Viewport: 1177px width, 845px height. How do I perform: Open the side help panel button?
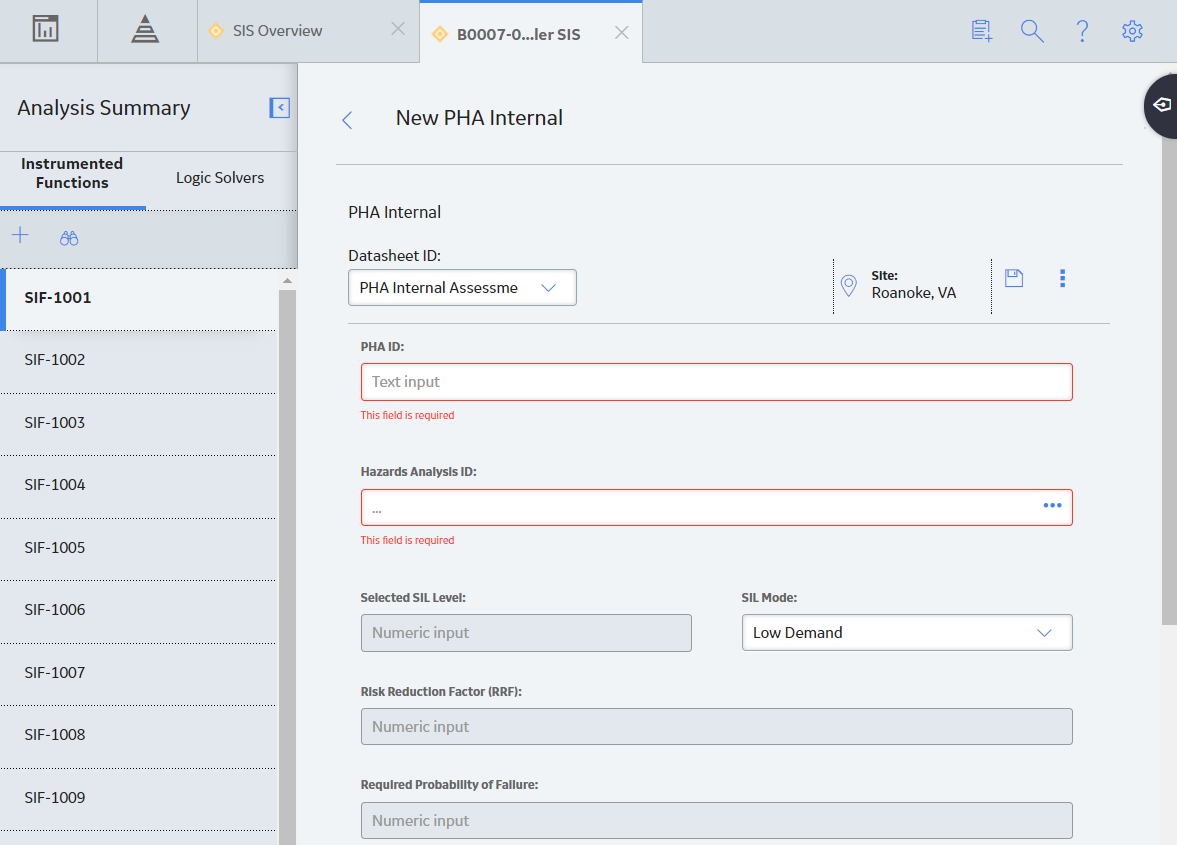pyautogui.click(x=1161, y=106)
